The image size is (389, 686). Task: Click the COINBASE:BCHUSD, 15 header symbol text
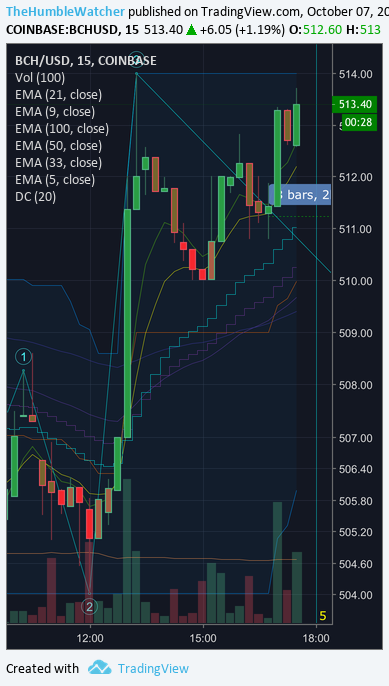(x=72, y=30)
